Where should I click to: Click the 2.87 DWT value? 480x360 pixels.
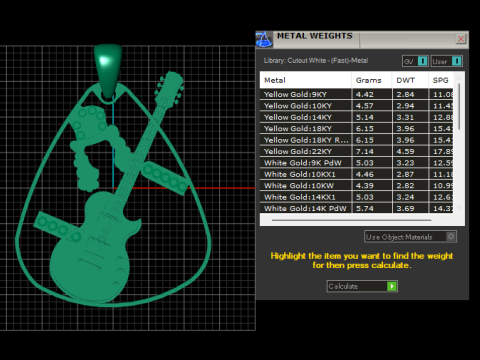pos(405,174)
